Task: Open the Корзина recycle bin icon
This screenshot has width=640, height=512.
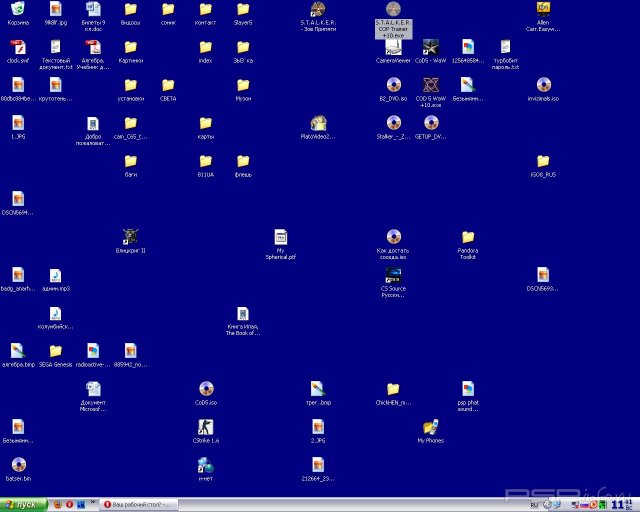Action: coord(17,10)
